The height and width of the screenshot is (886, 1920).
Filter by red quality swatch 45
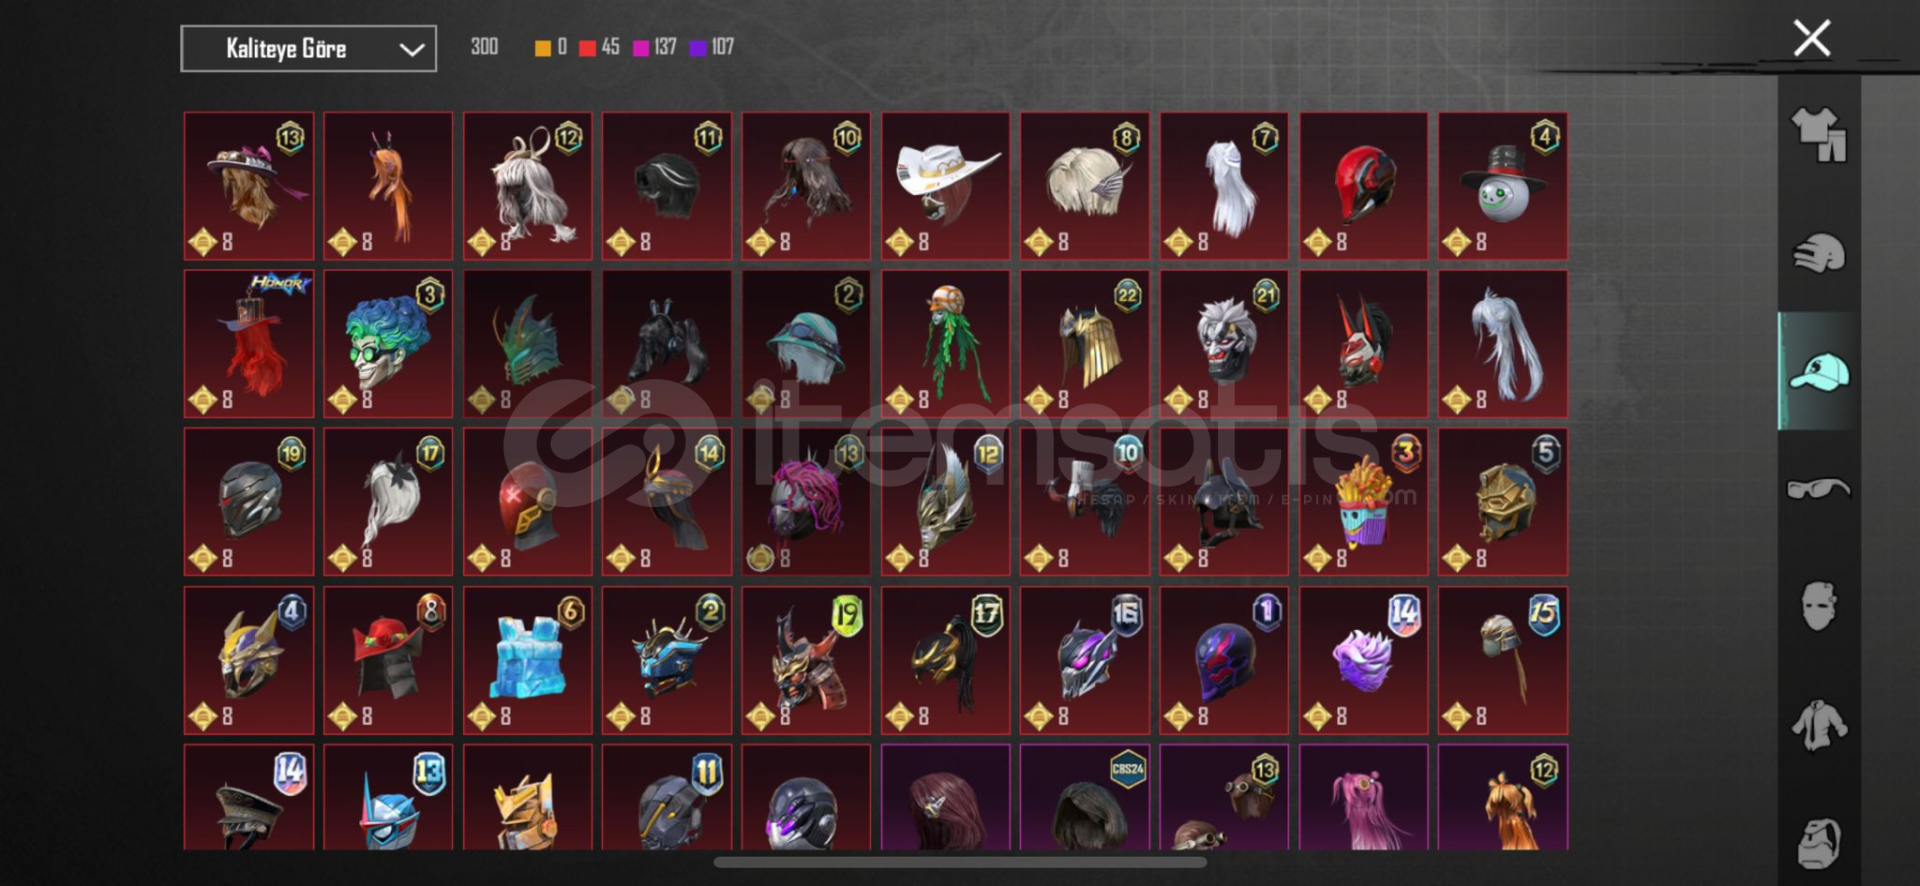599,47
